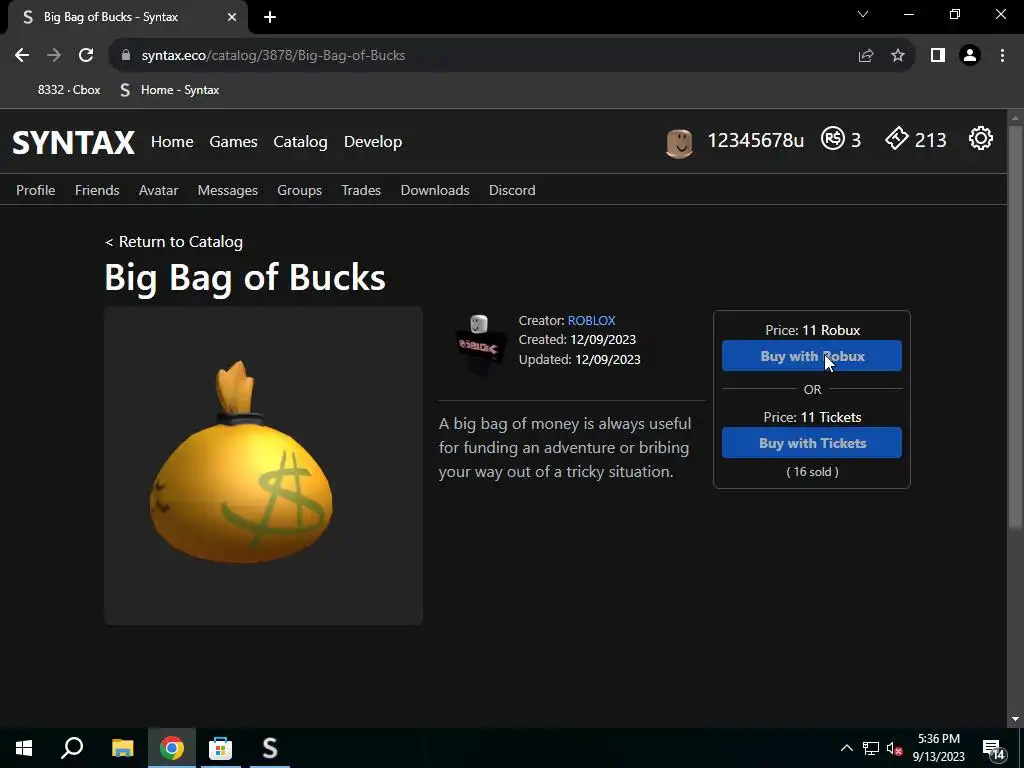Click the Robux currency icon in header
The width and height of the screenshot is (1024, 768).
tap(833, 138)
